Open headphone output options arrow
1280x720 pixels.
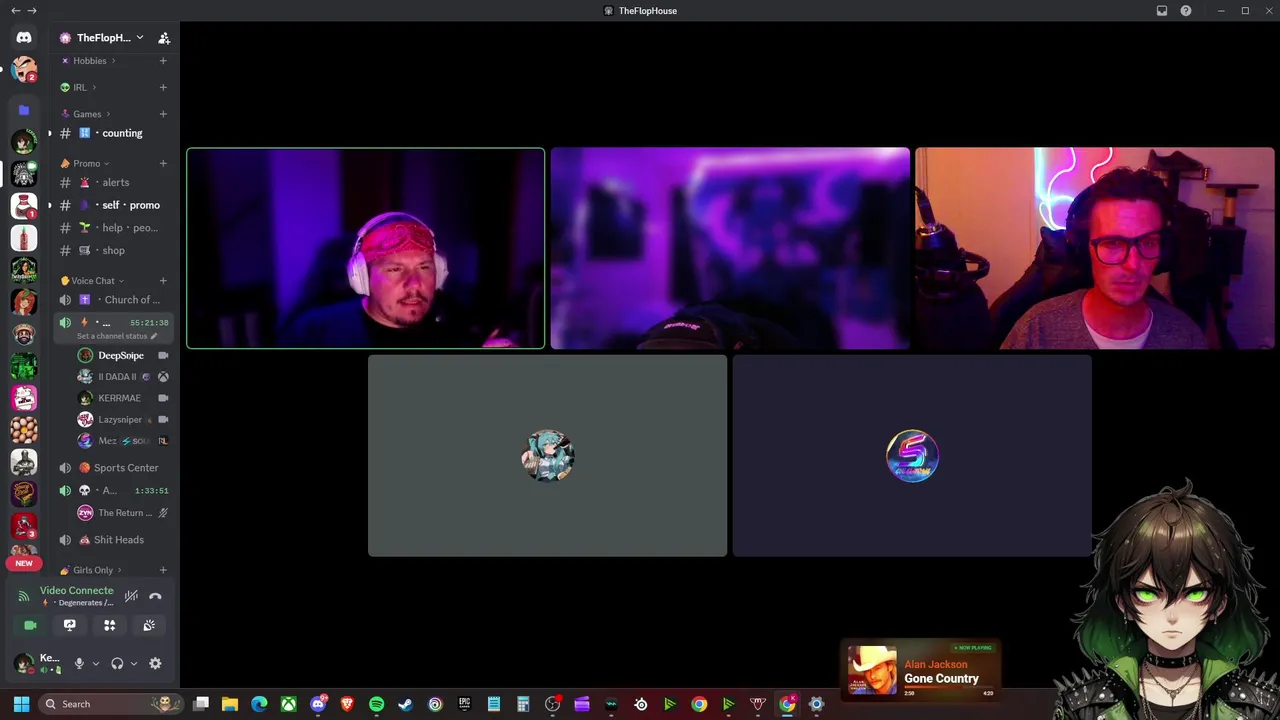134,663
